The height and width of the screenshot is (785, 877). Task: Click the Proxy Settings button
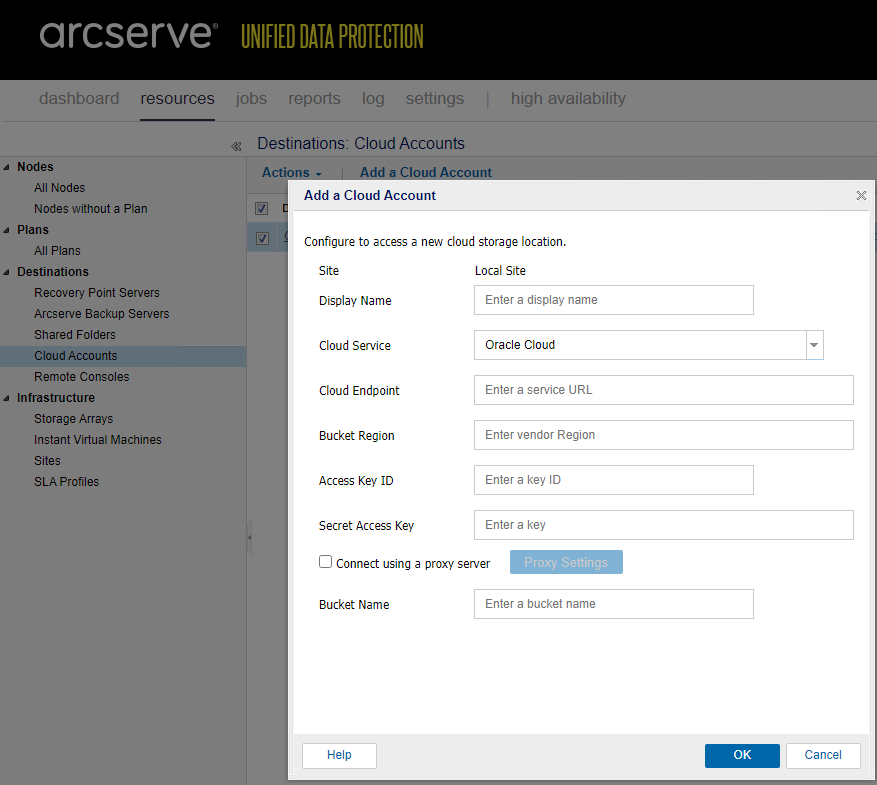[x=566, y=562]
